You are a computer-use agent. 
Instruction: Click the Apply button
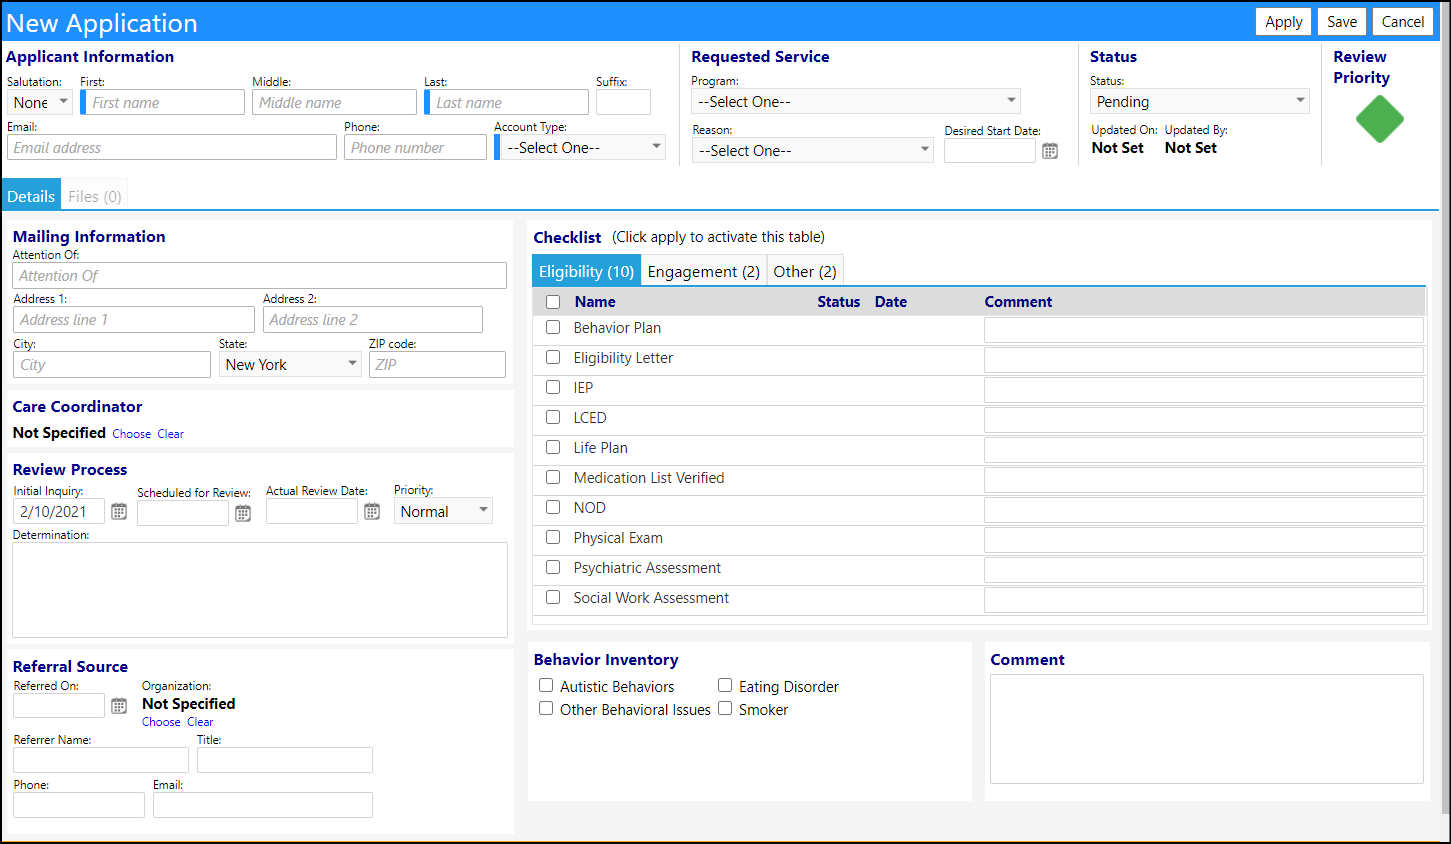tap(1283, 21)
